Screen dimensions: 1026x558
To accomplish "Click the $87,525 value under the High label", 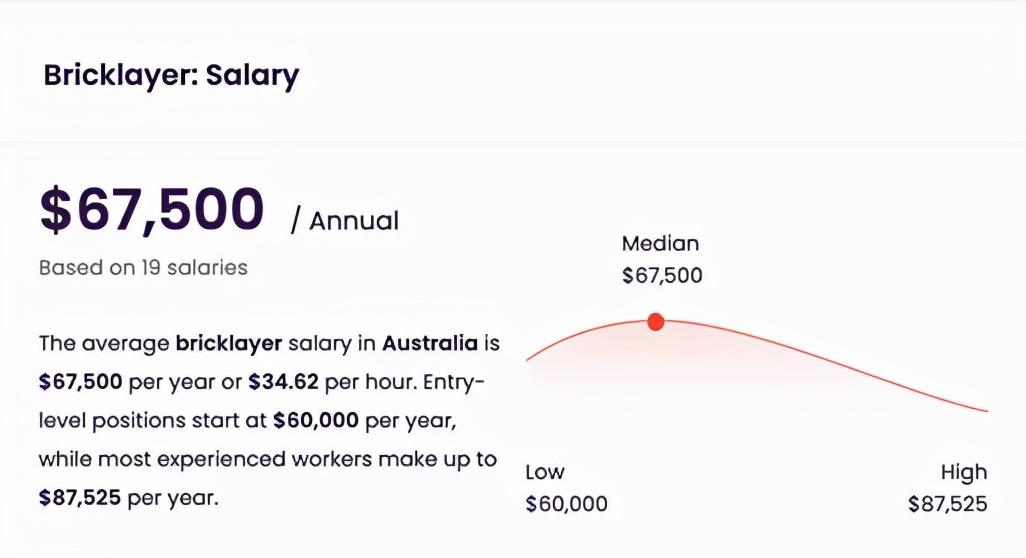I will [x=947, y=504].
